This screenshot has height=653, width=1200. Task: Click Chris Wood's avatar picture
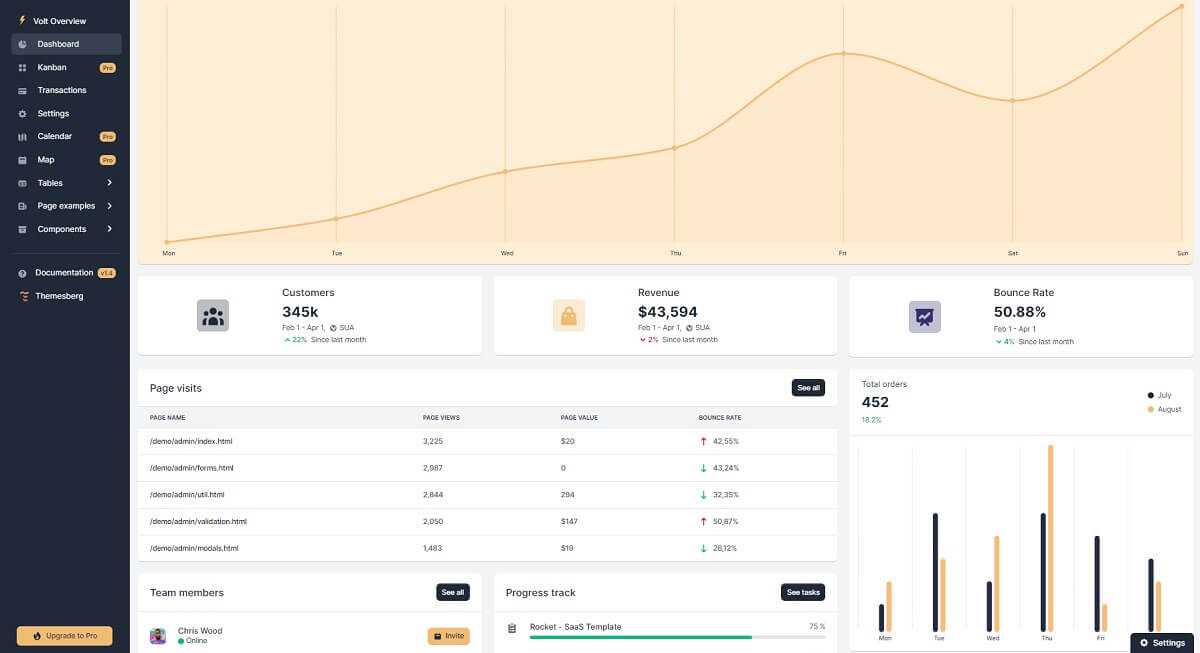tap(158, 636)
